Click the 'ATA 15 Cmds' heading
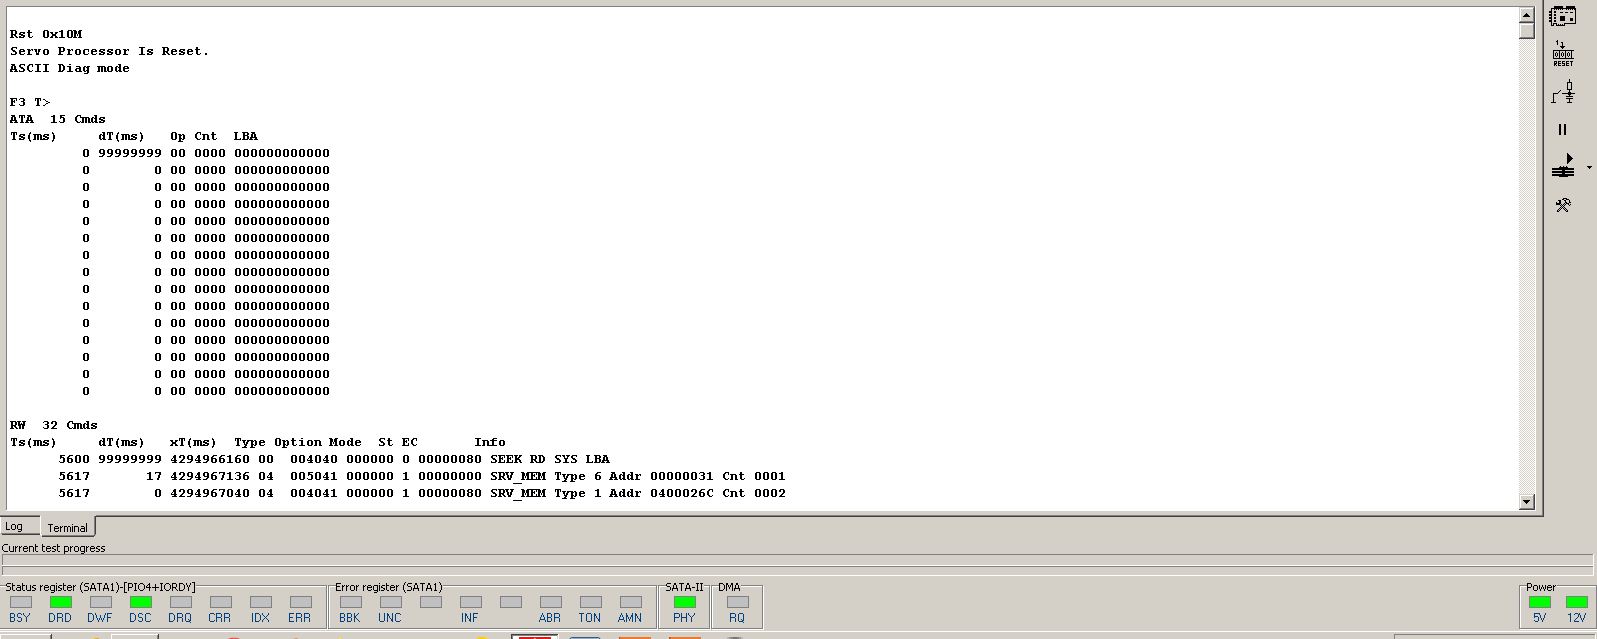 click(58, 119)
